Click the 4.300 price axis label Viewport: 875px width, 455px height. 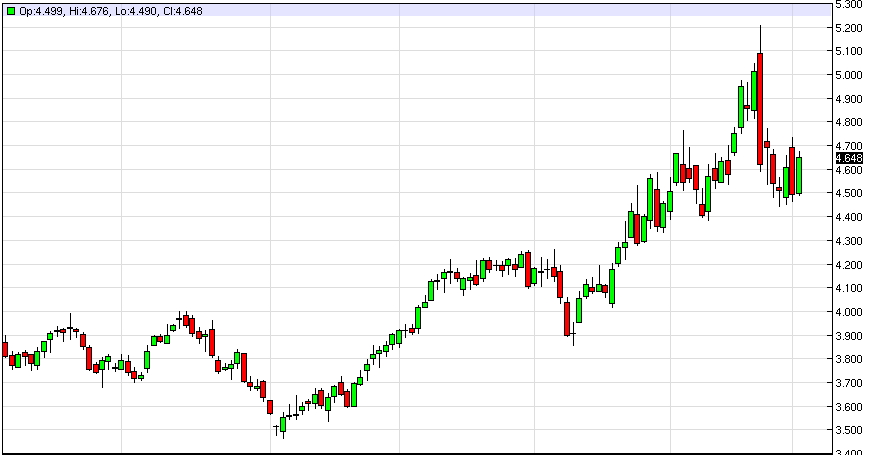click(x=849, y=241)
